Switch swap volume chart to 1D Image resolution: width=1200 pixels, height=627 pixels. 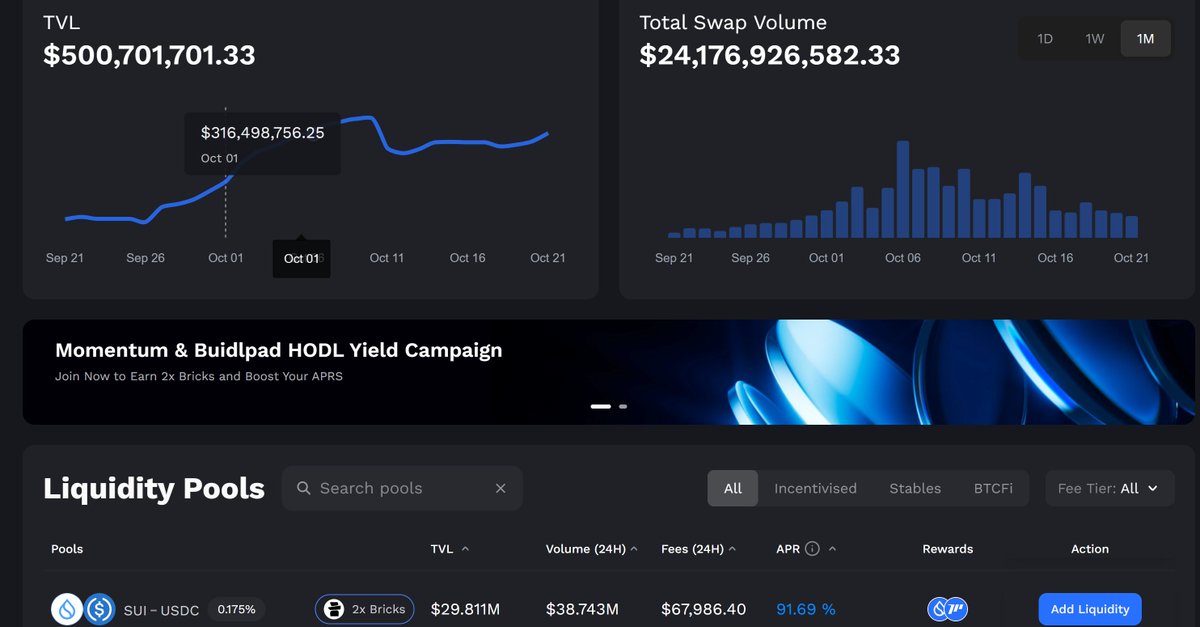tap(1045, 39)
